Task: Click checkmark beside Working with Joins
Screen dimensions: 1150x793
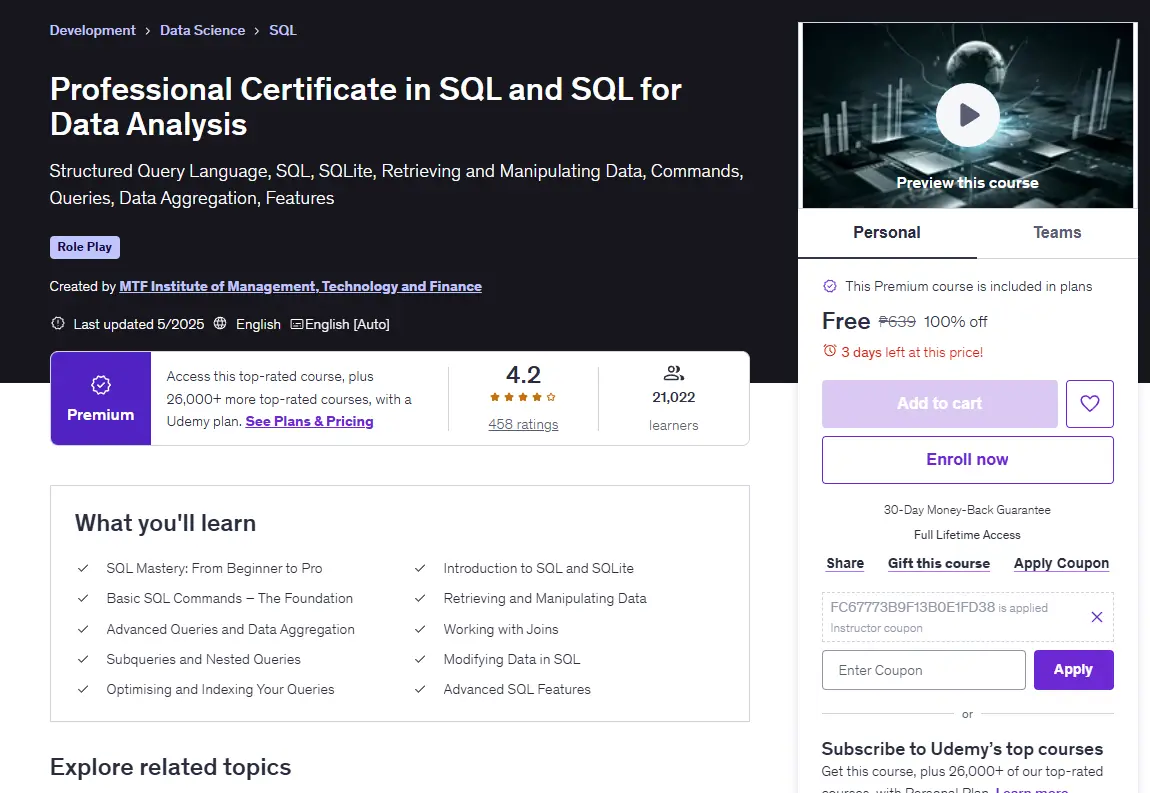Action: click(420, 629)
